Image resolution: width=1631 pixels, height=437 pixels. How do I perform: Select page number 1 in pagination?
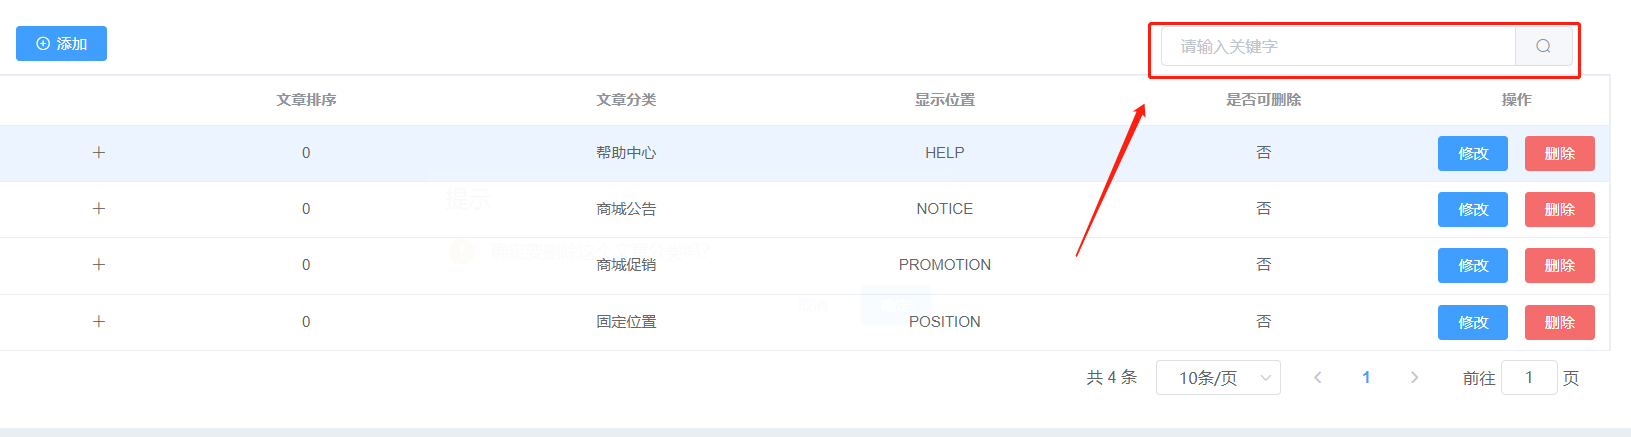(x=1366, y=378)
